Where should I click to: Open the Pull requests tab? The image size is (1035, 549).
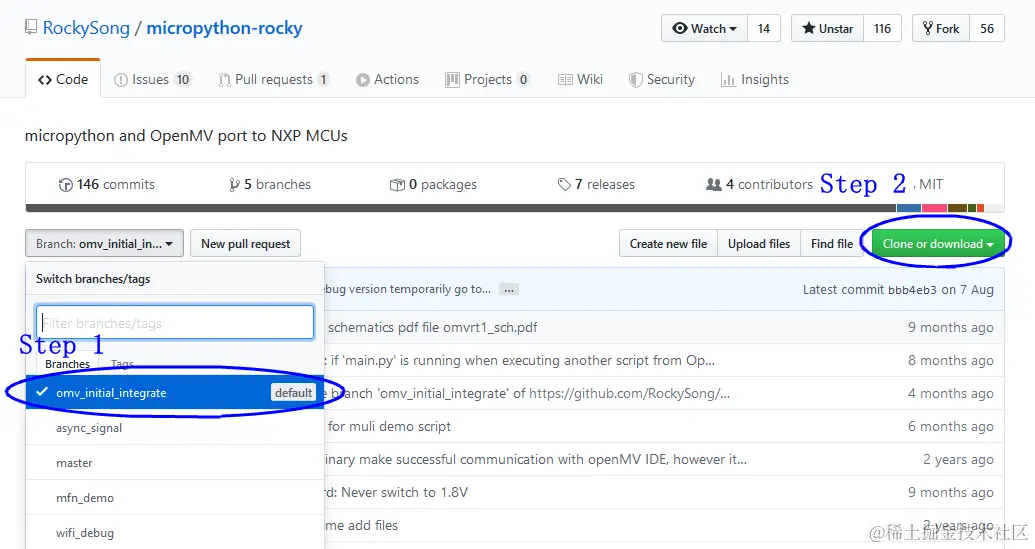coord(273,79)
